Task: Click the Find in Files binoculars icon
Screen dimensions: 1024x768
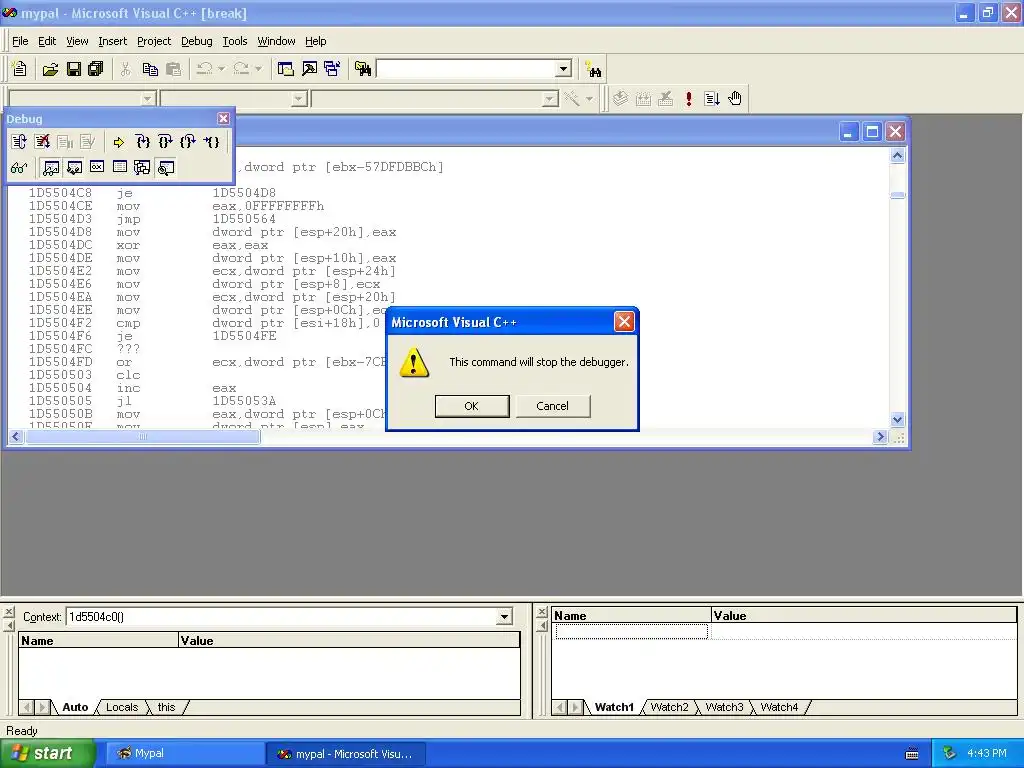Action: 362,69
